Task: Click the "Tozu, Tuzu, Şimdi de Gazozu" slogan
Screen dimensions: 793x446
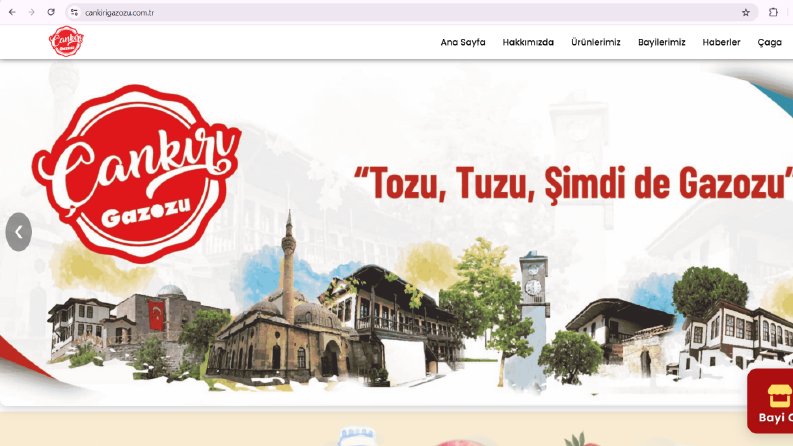Action: [x=573, y=184]
